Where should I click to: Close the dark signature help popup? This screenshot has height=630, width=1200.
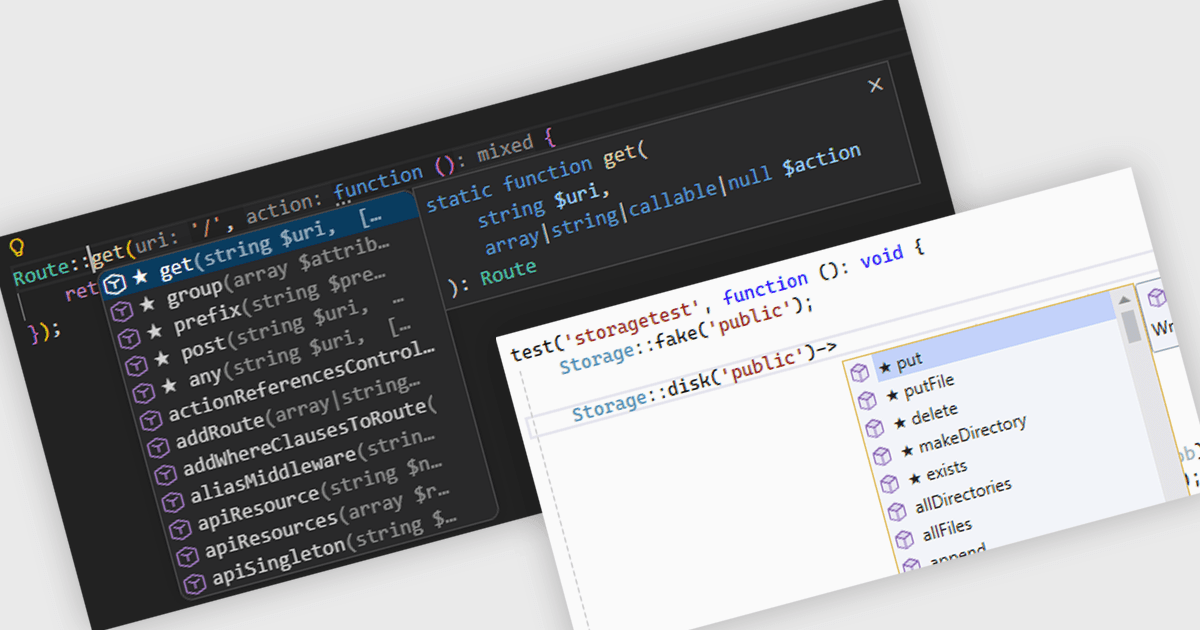pos(876,85)
